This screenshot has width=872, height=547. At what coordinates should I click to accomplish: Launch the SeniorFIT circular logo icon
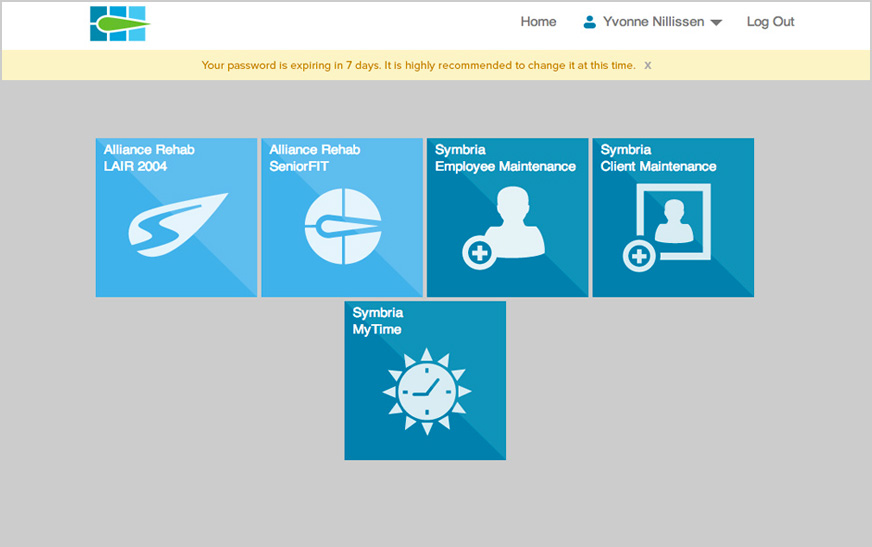coord(343,226)
